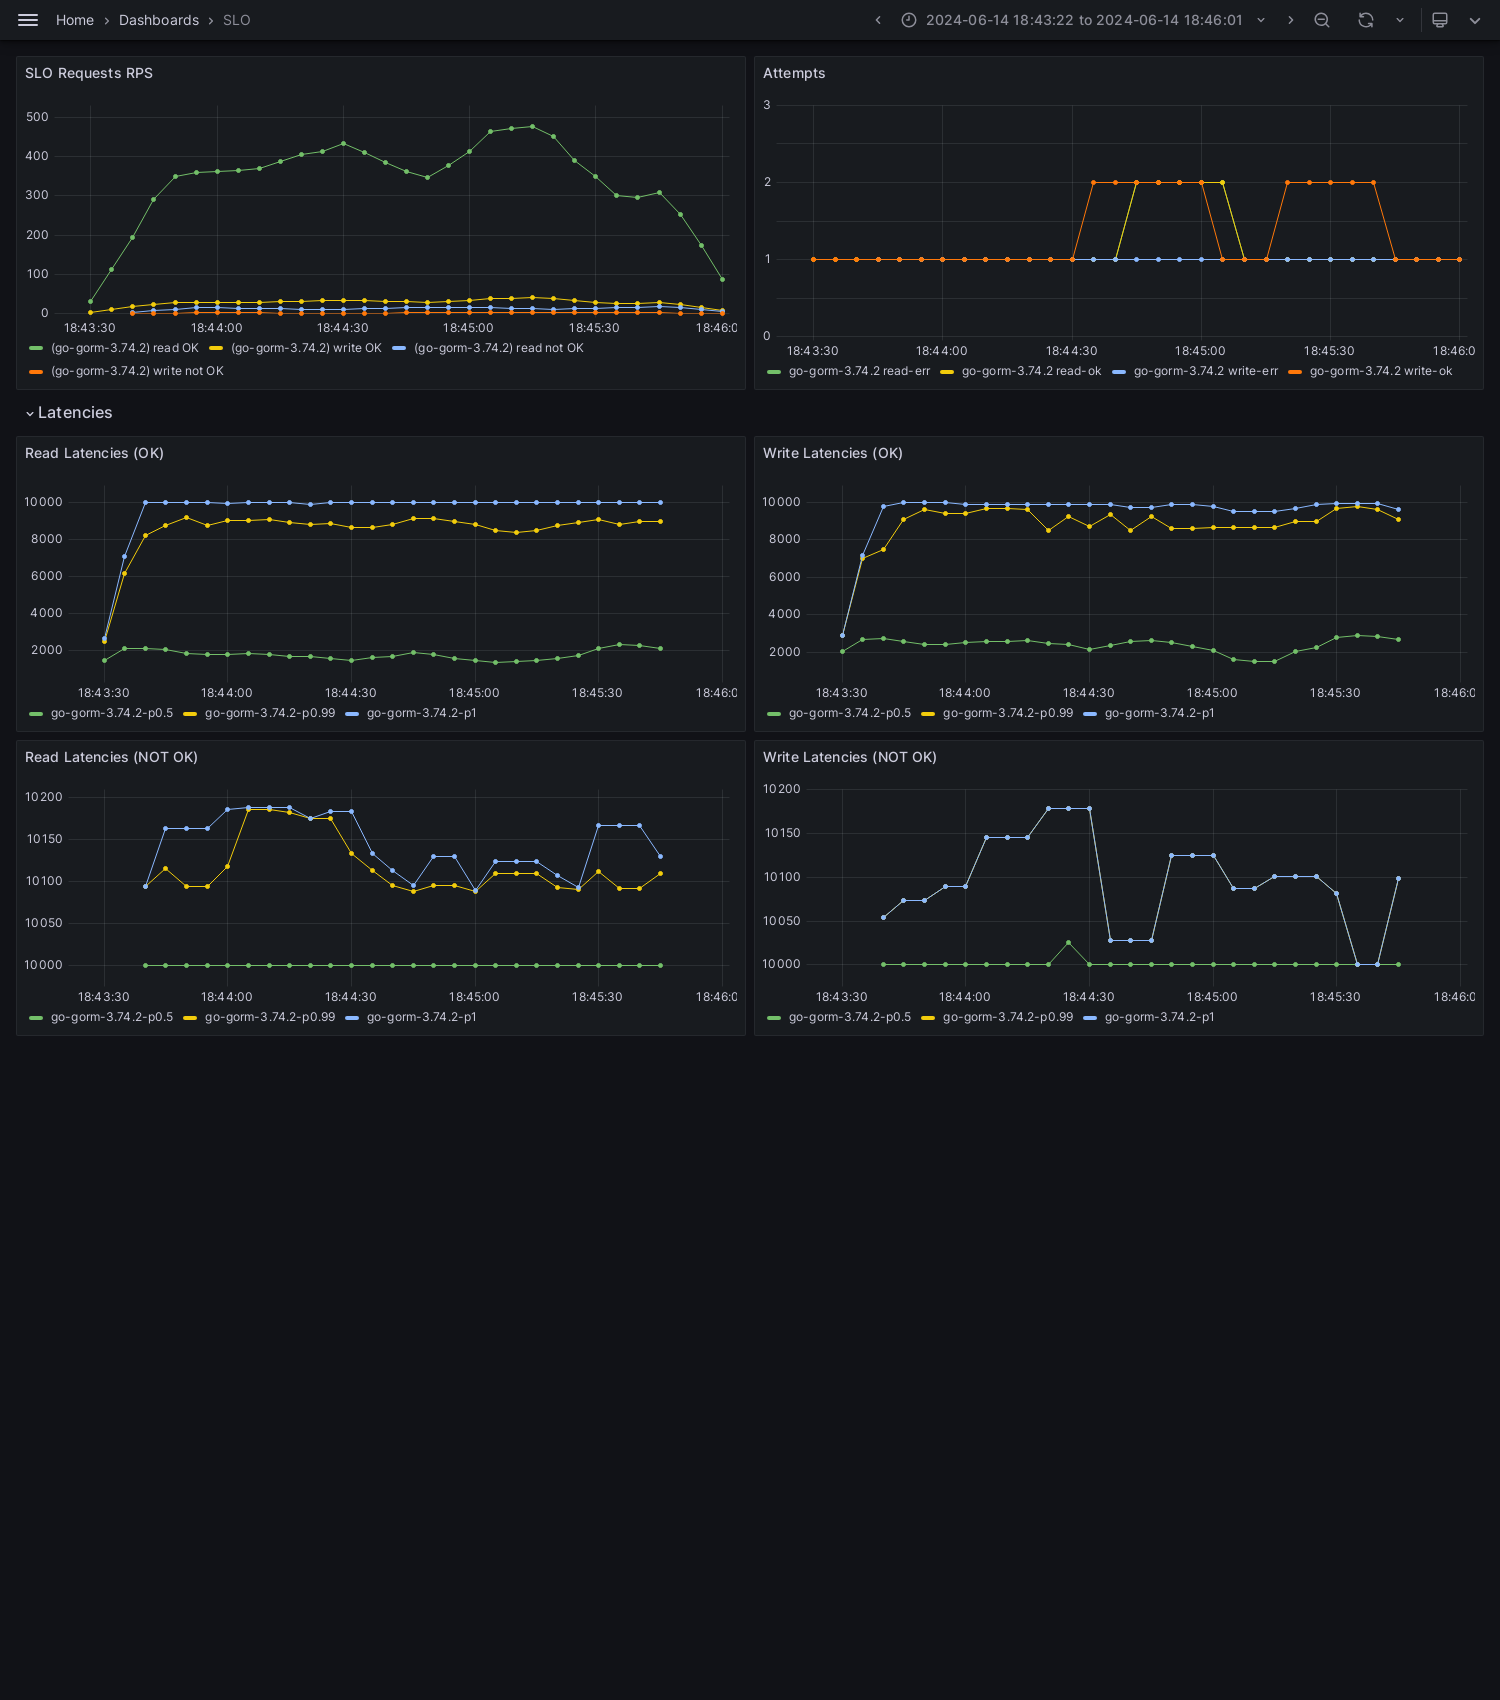
Task: Toggle p0.5 legend in Read Latencies (NOT OK)
Action: tap(112, 1017)
